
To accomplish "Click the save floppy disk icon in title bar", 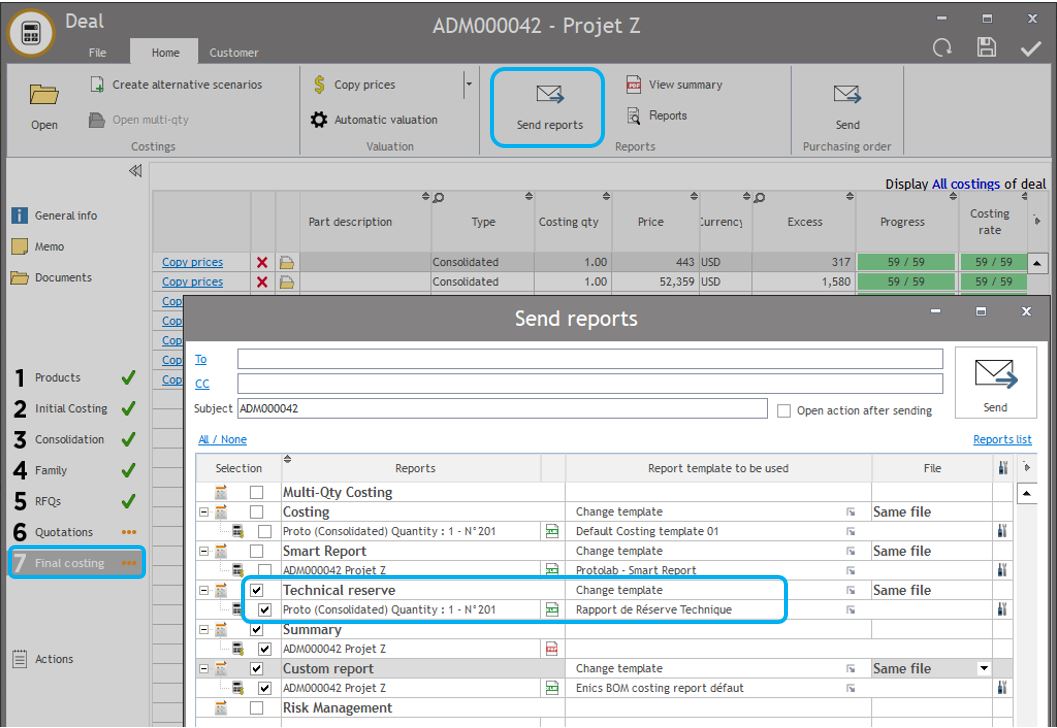I will [x=988, y=47].
